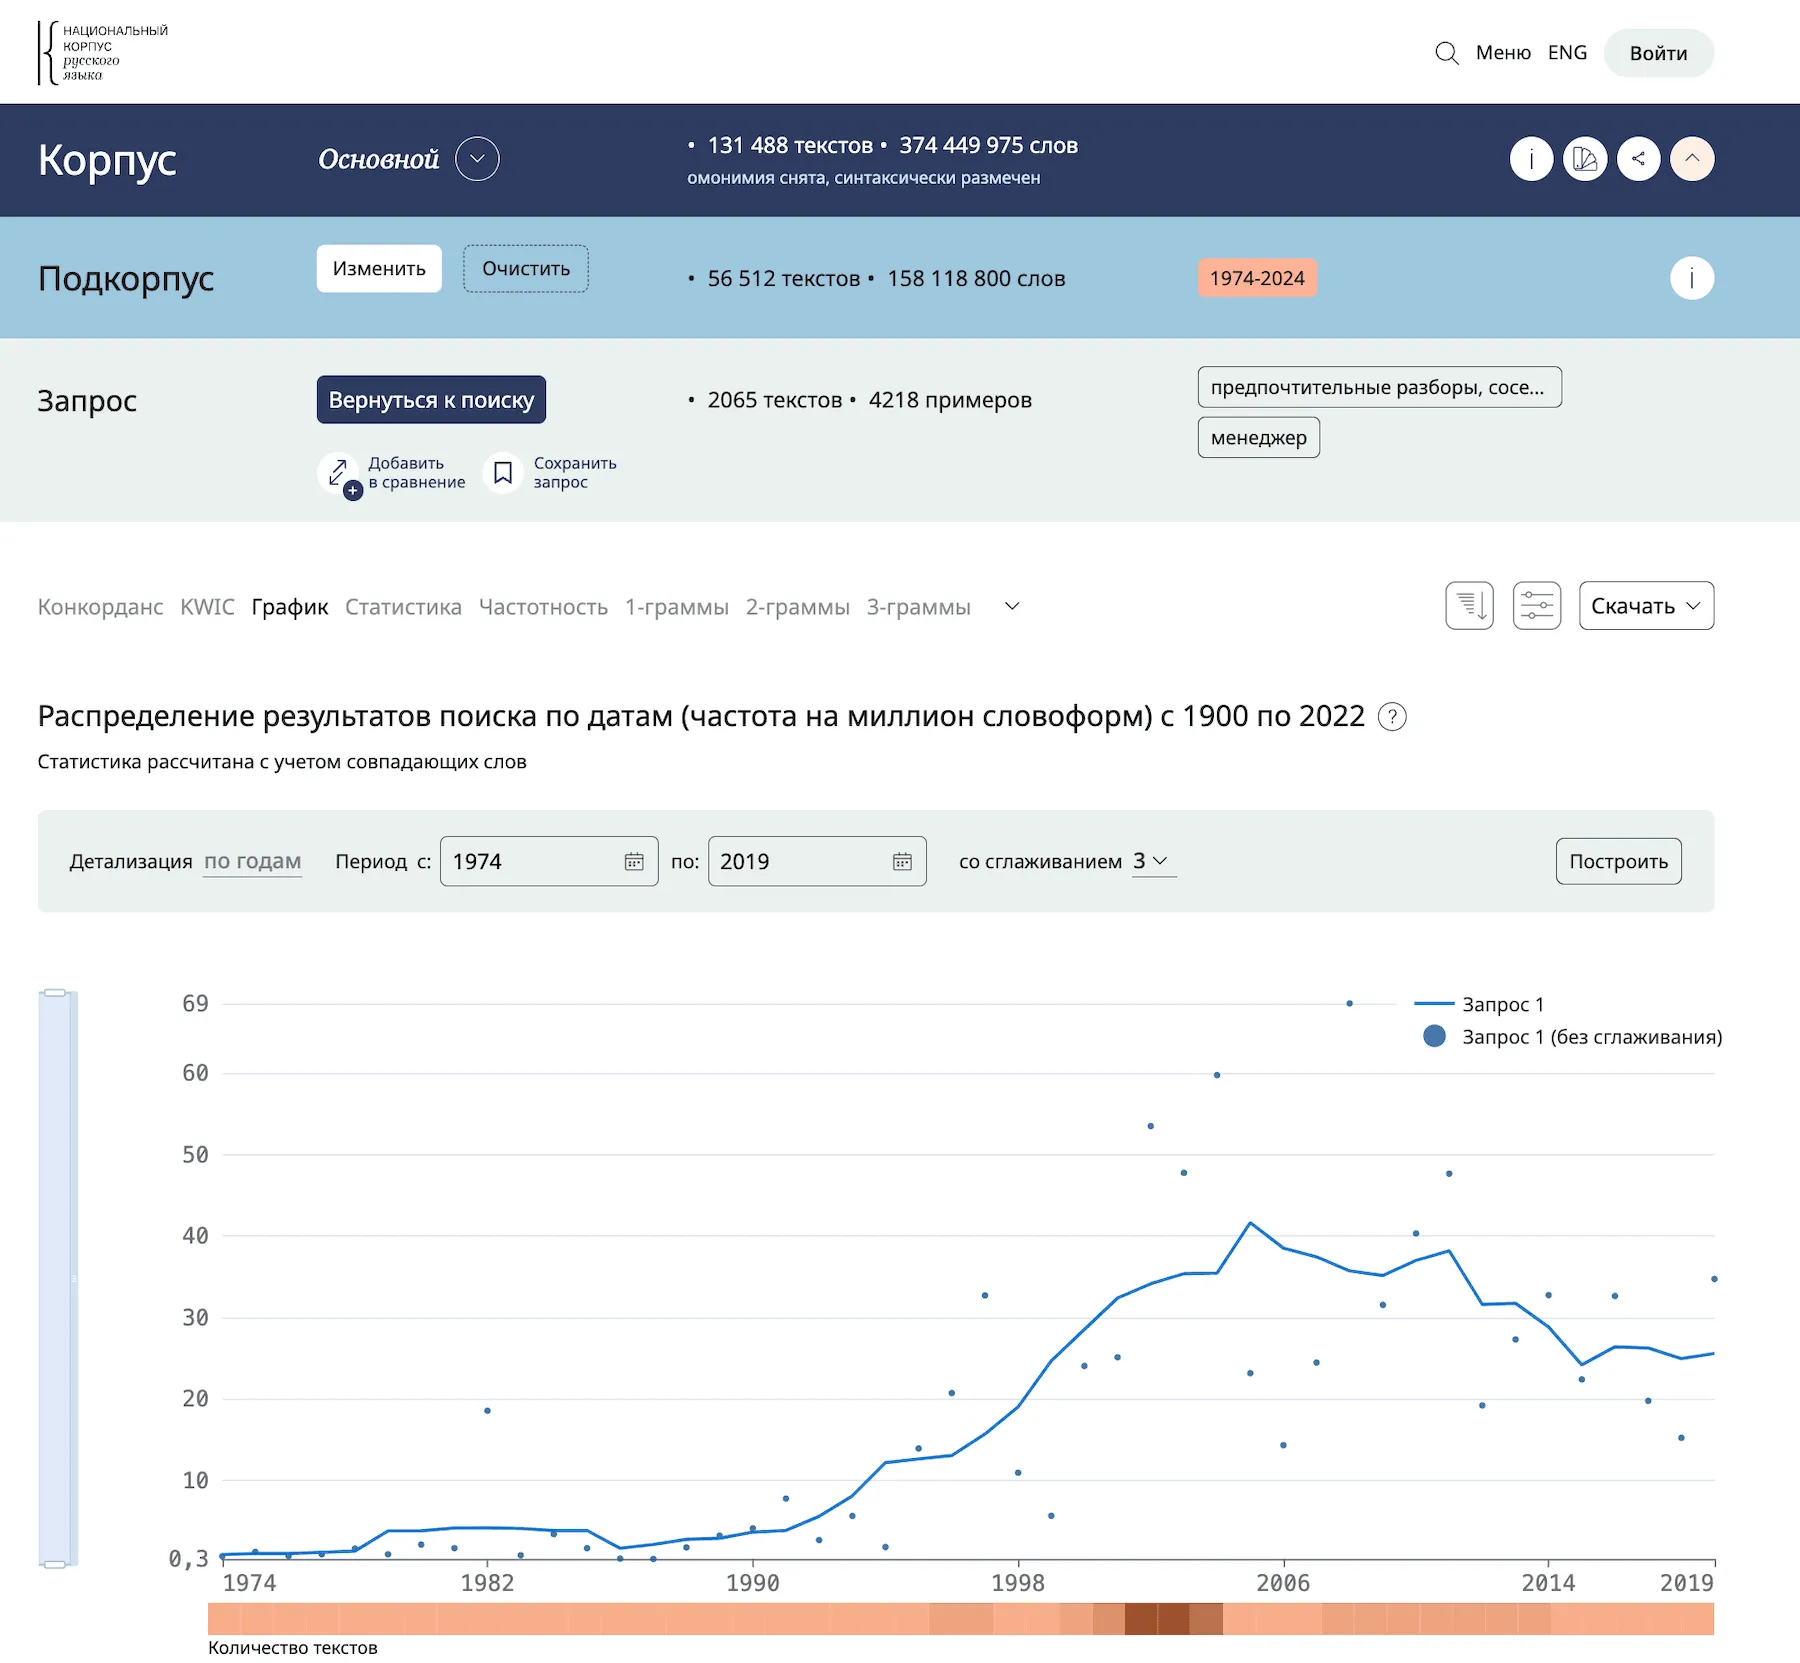Open the Статистика tab

(403, 607)
